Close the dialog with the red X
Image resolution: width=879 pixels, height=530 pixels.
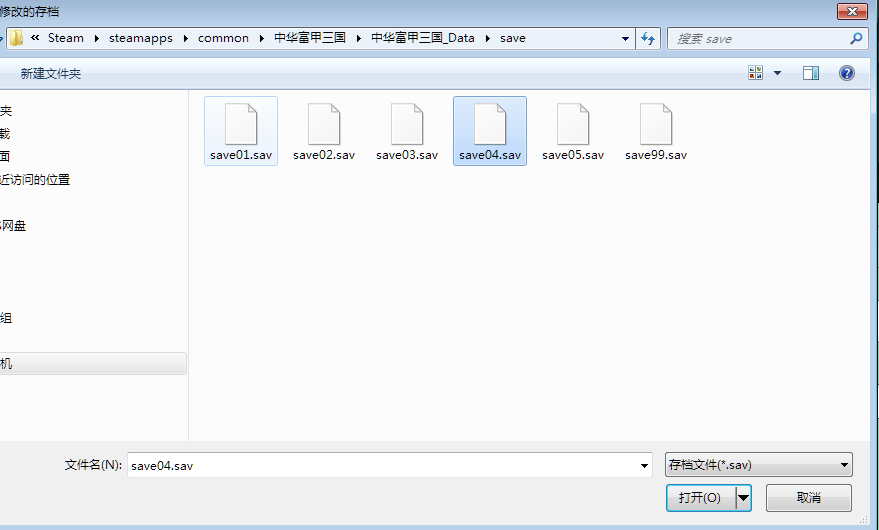tap(852, 11)
